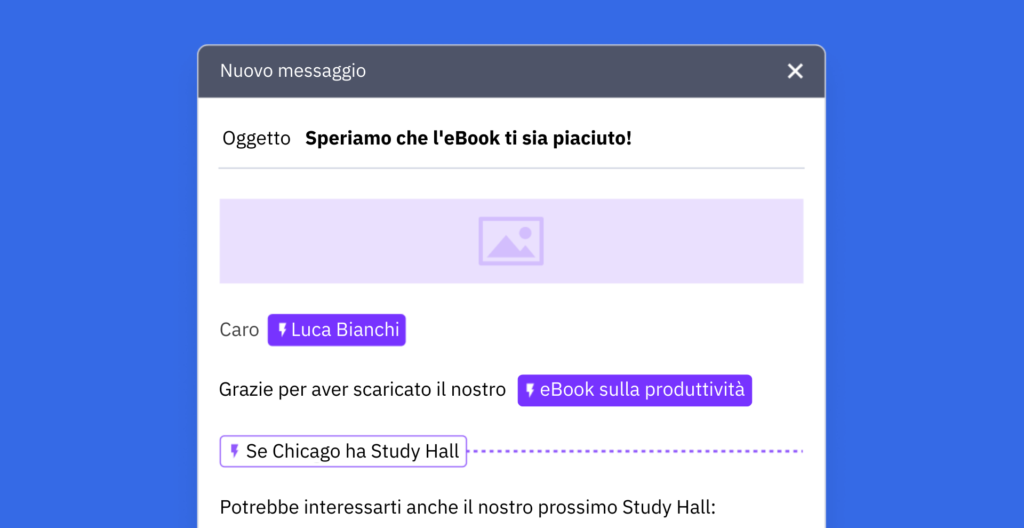This screenshot has width=1024, height=528.
Task: Click the purple dotted condition line
Action: [x=635, y=452]
